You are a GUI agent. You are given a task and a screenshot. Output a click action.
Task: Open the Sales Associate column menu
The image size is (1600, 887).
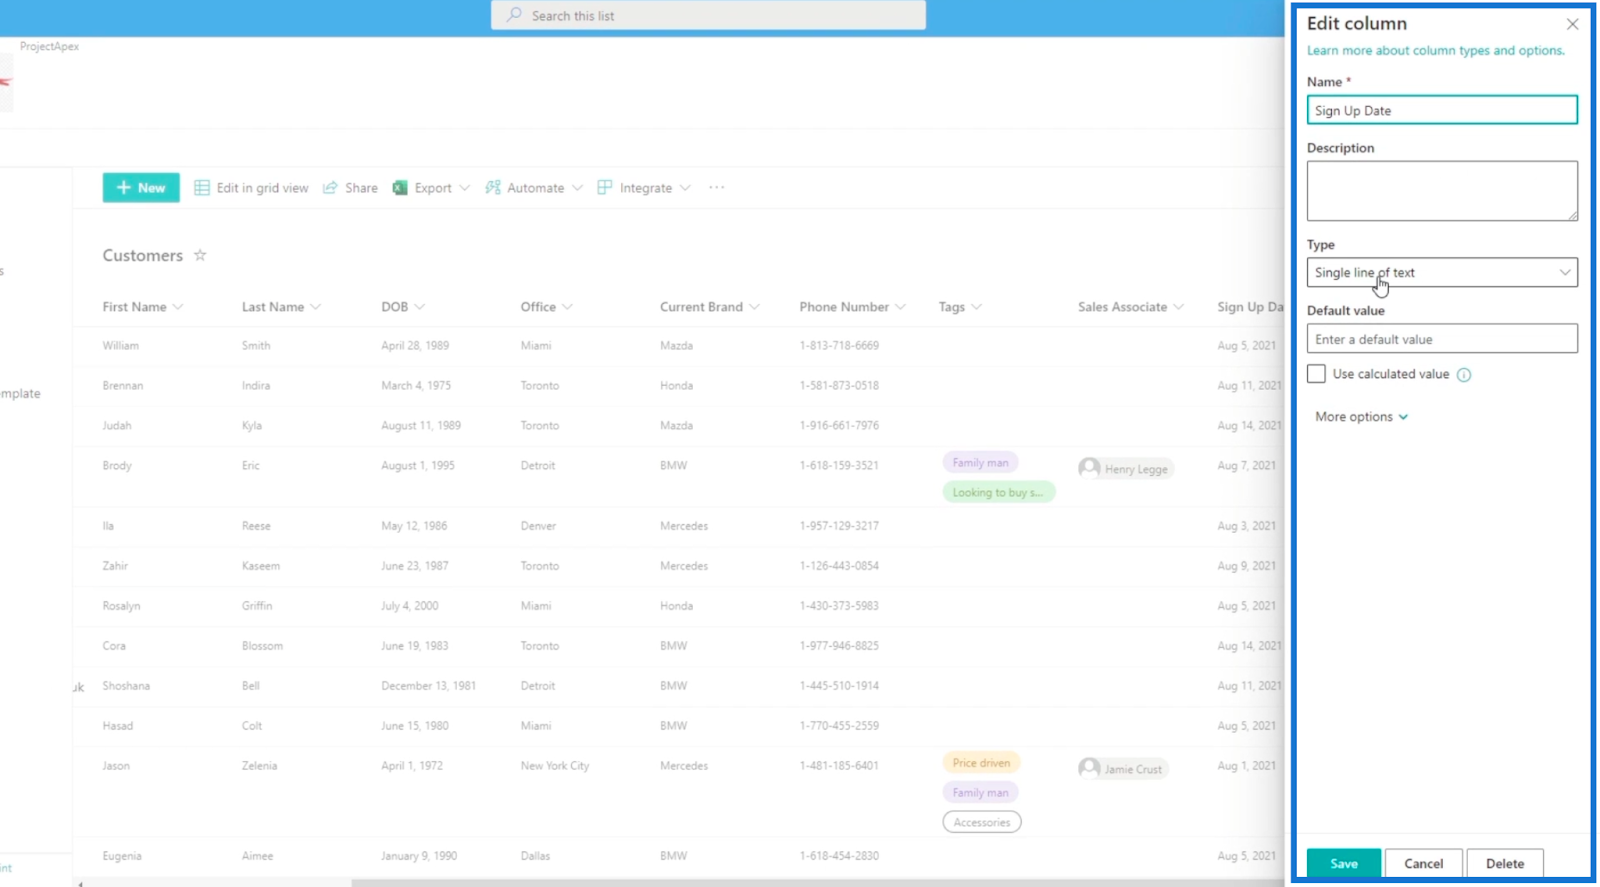coord(1131,307)
